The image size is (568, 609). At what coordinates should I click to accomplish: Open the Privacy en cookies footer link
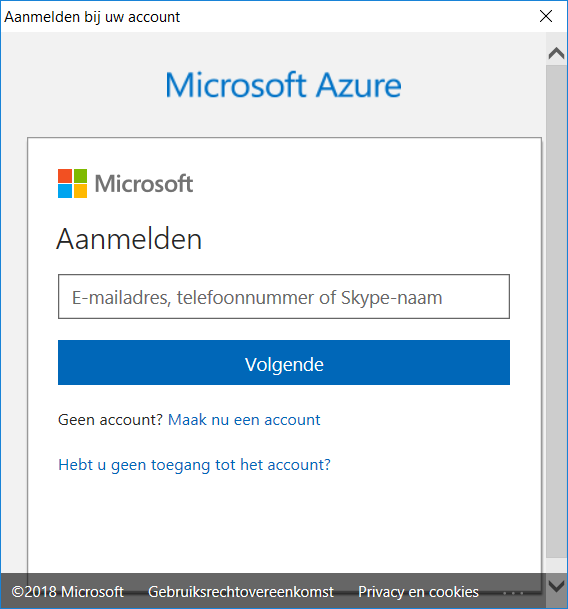click(418, 592)
